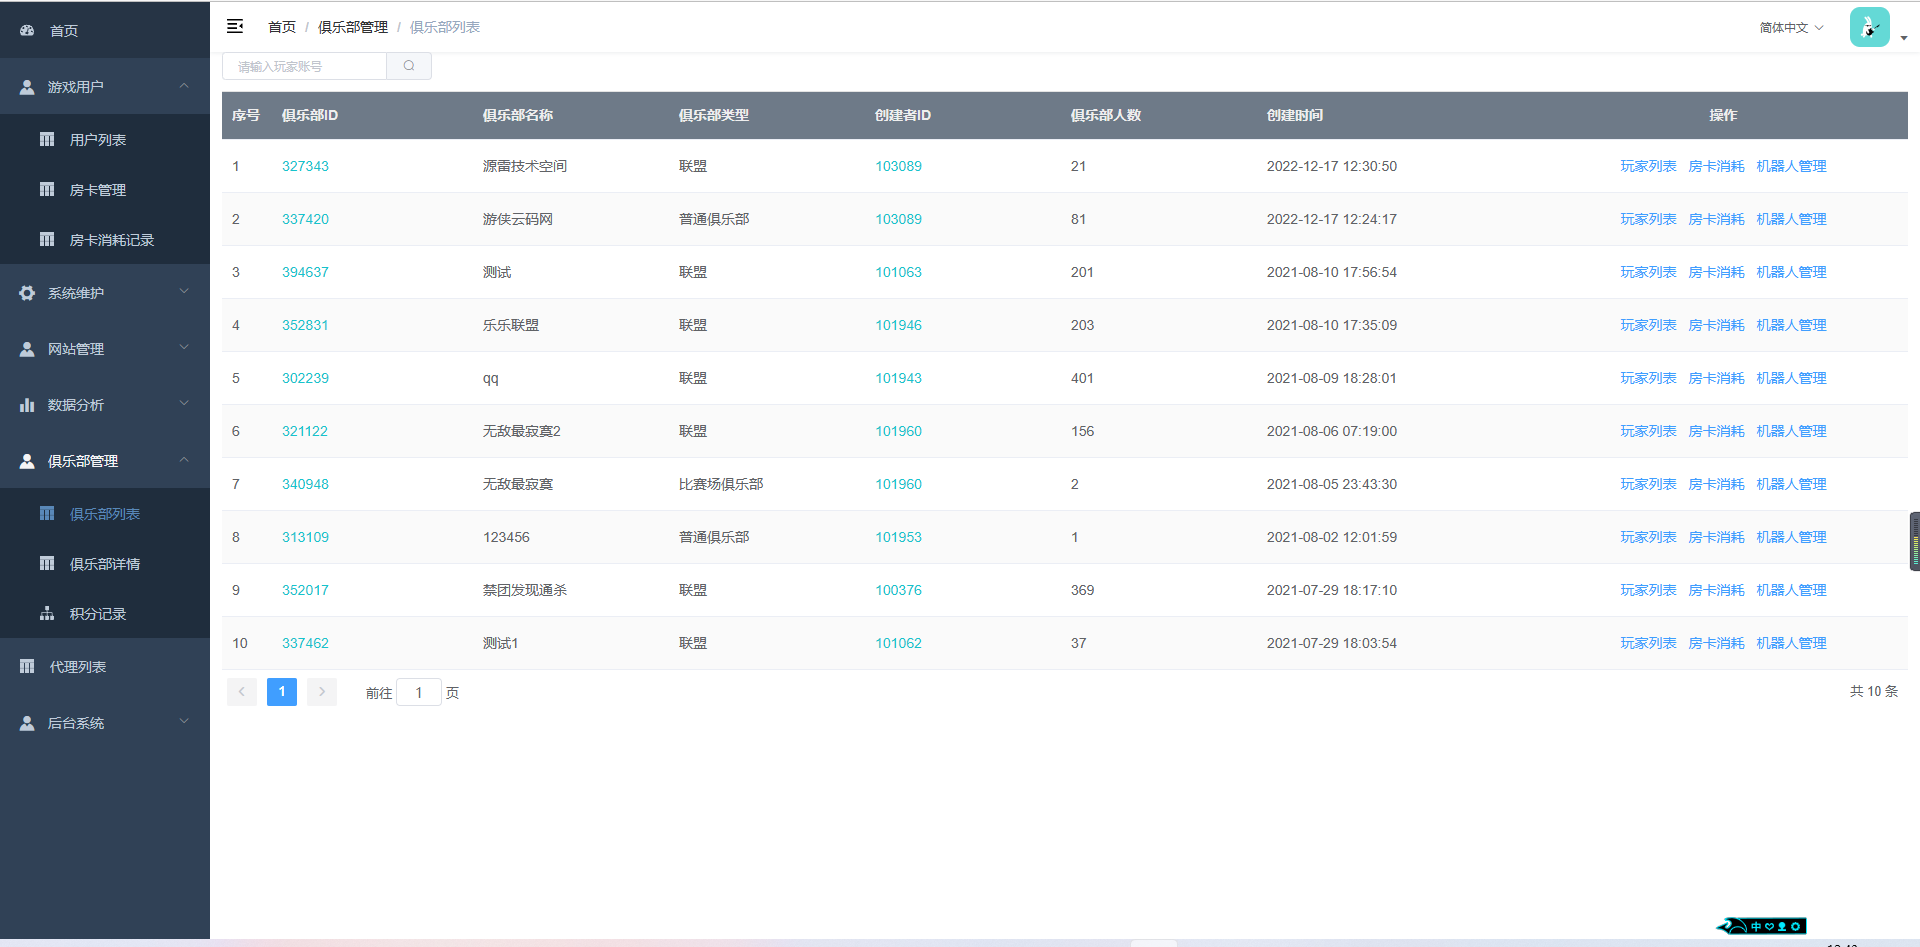Open 积分记录 menu item

click(105, 613)
